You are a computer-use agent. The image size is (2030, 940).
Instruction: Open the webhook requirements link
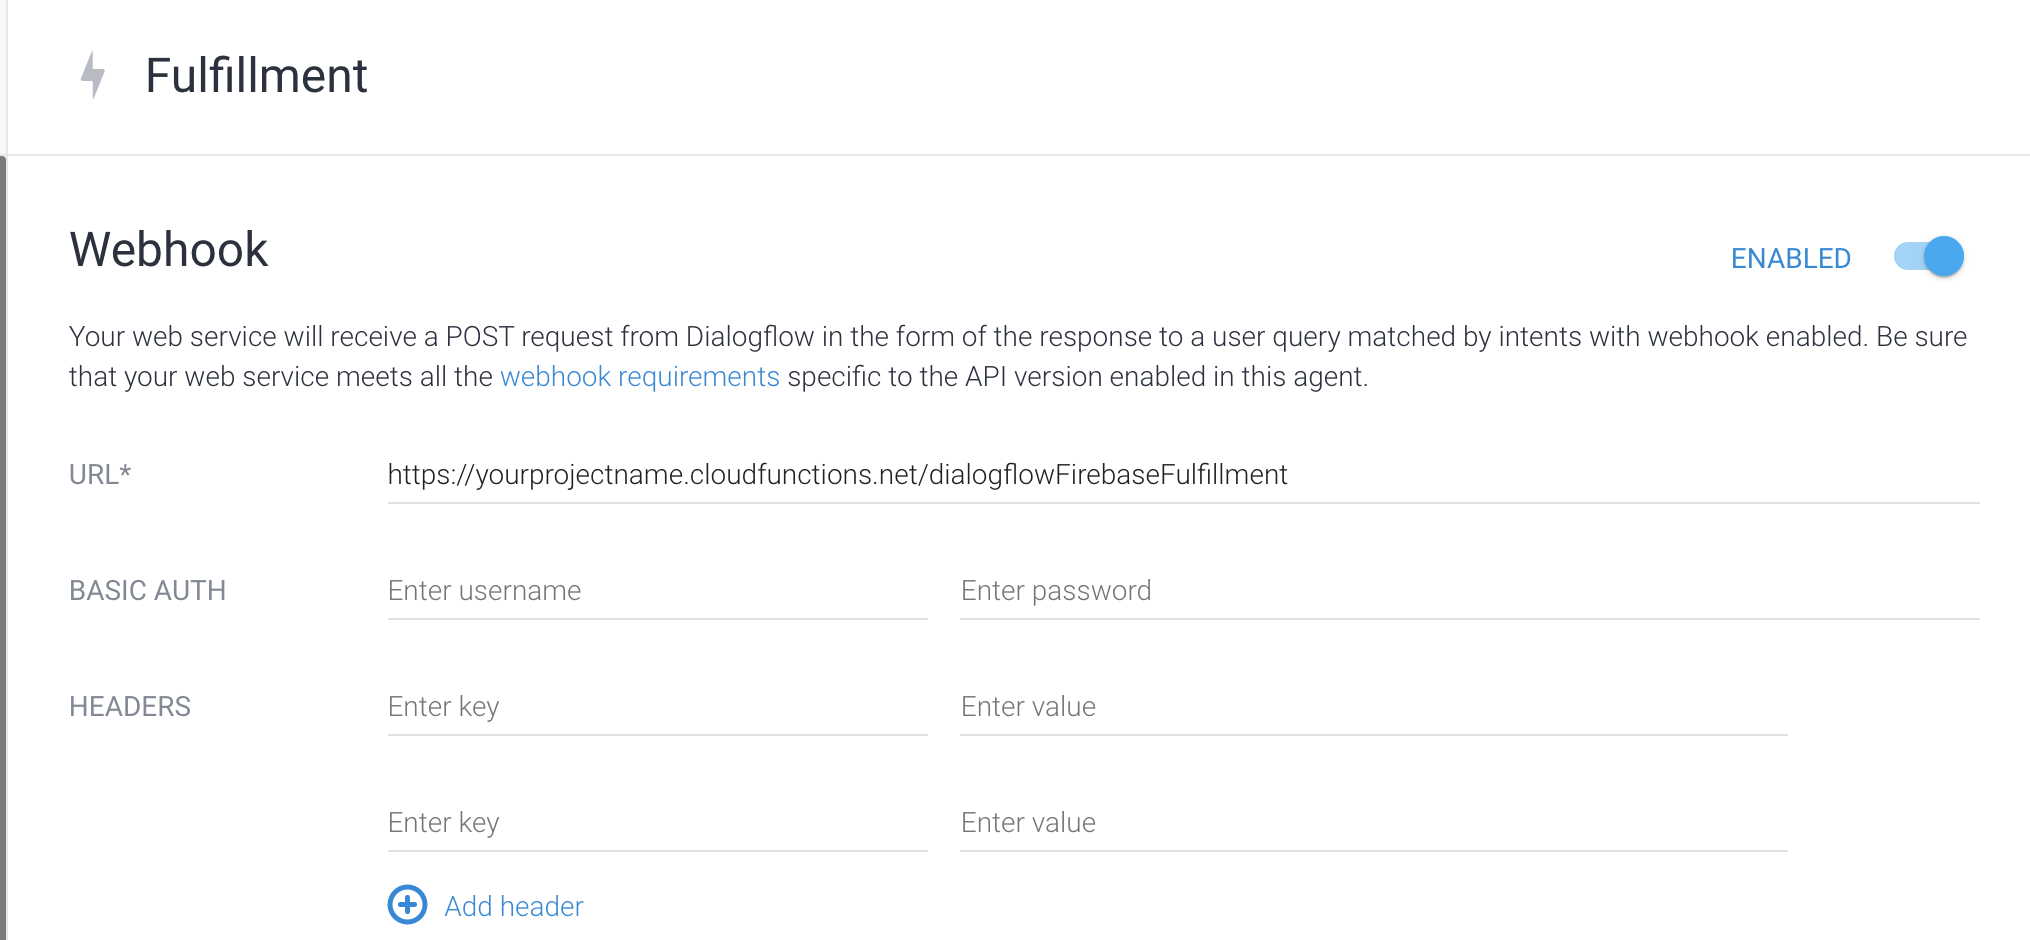coord(639,377)
